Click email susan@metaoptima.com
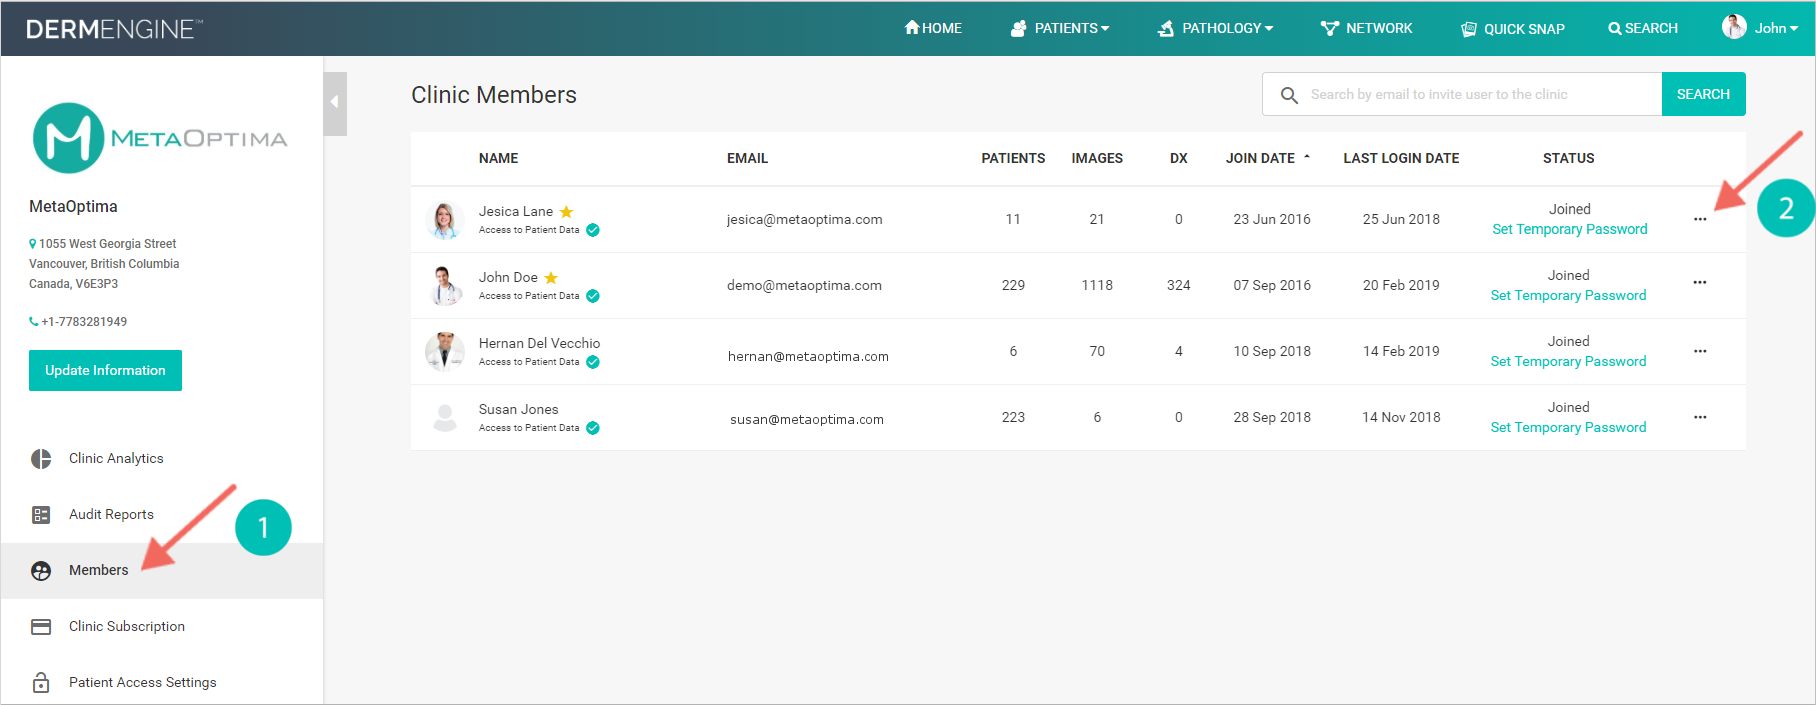1816x705 pixels. [807, 420]
